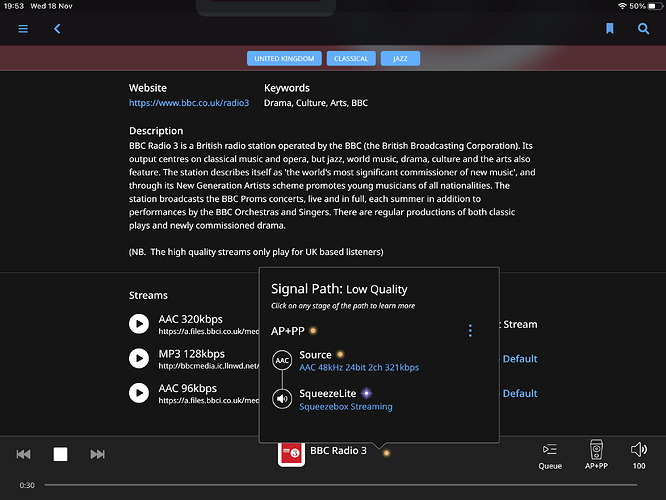Select the Jazz tag

point(400,58)
